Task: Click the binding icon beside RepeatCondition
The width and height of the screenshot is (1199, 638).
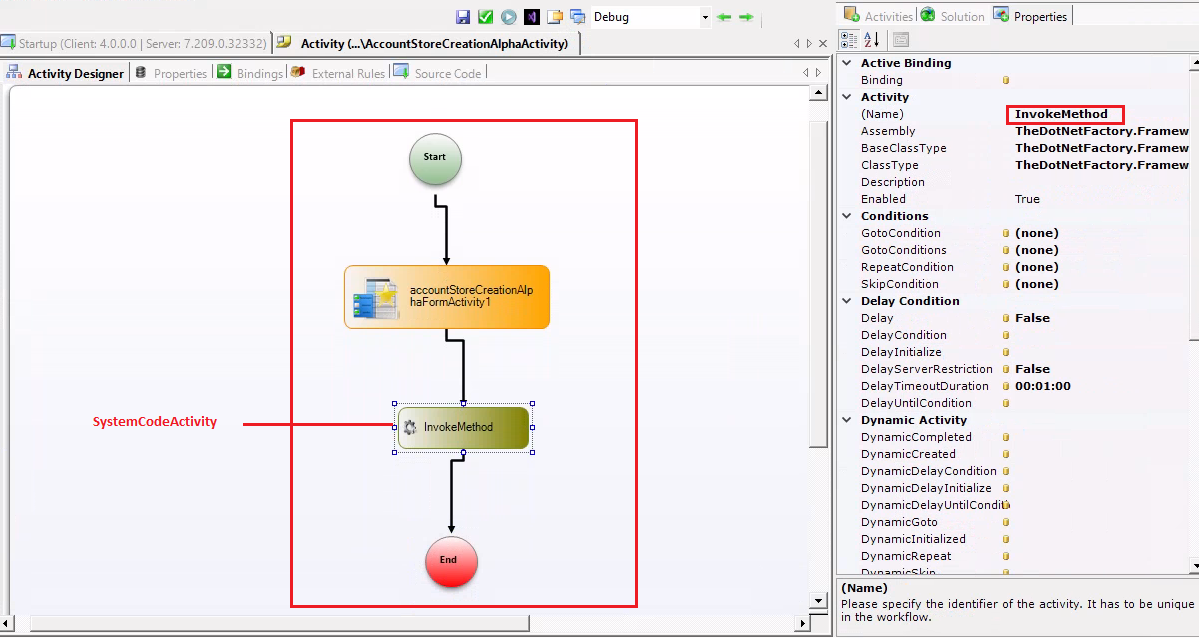Action: pos(1006,267)
